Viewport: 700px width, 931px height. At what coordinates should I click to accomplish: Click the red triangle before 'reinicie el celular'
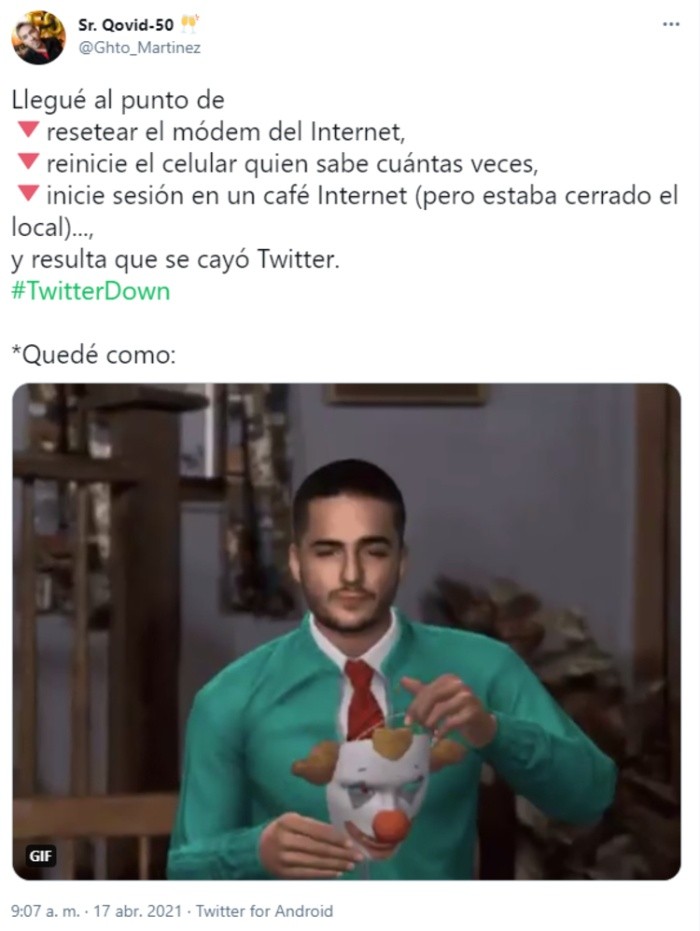point(28,162)
